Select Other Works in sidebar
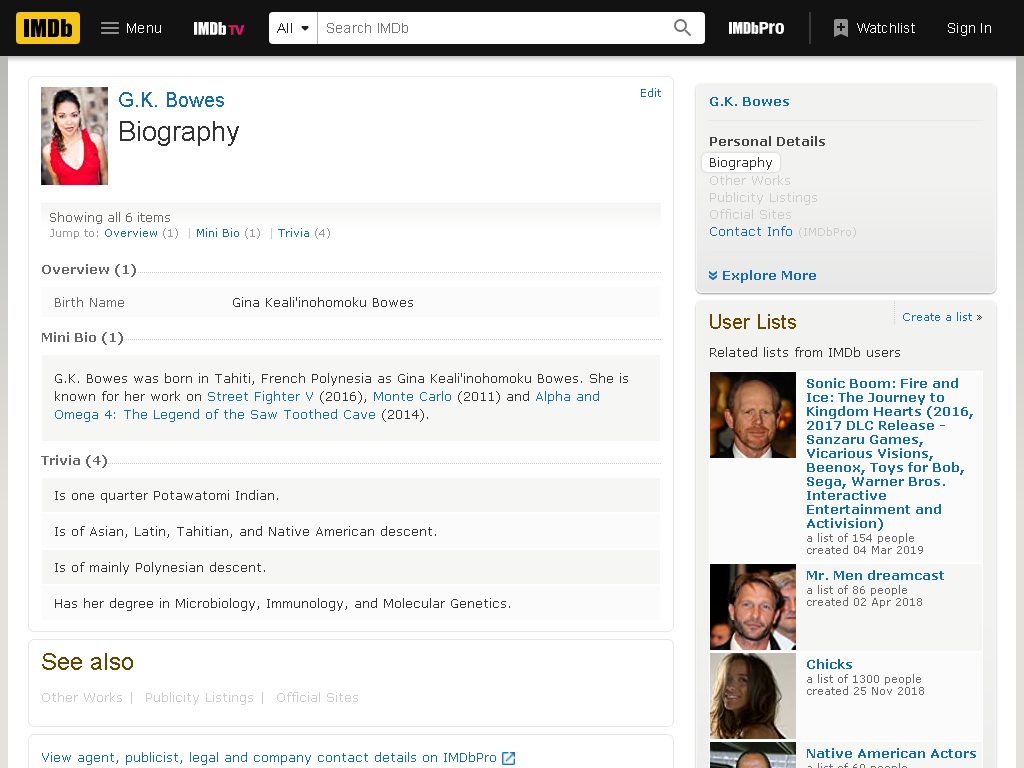Viewport: 1024px width, 768px height. click(x=750, y=180)
